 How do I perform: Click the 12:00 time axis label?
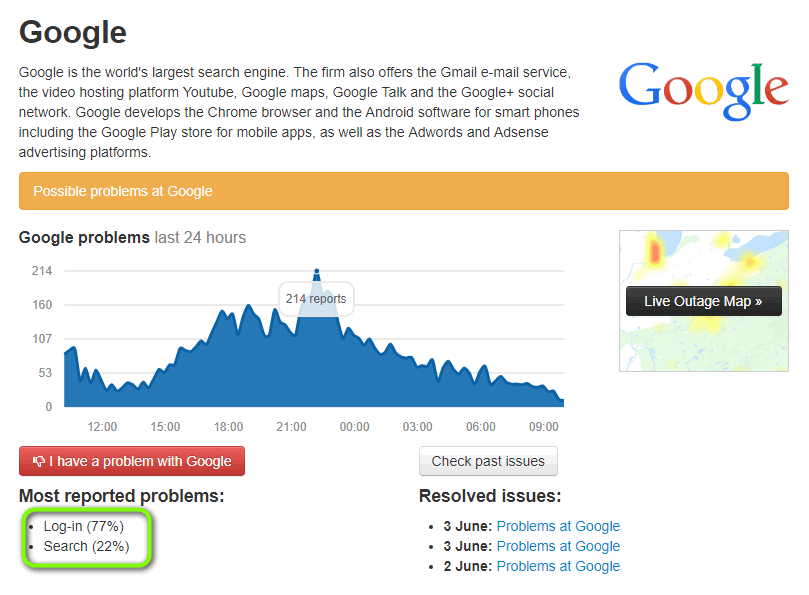(102, 427)
